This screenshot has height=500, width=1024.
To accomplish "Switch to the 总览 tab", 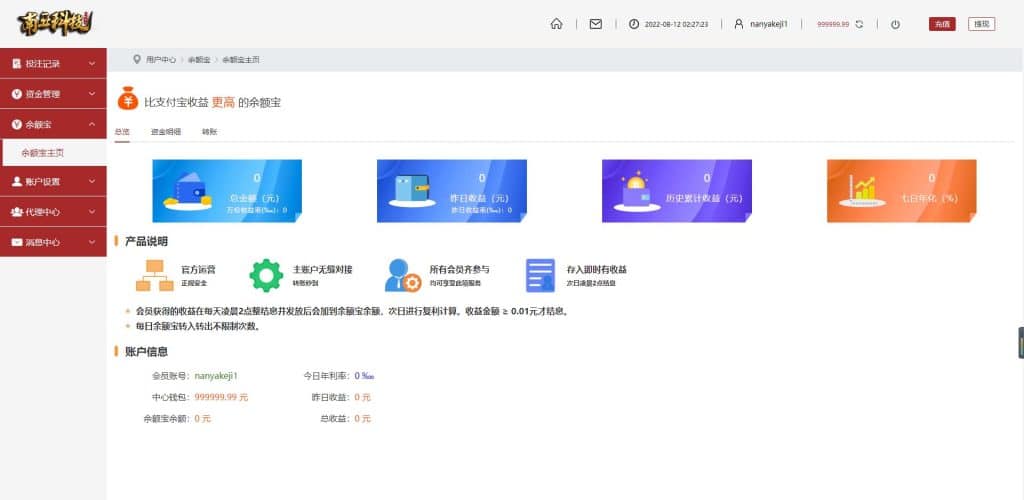I will click(x=122, y=132).
